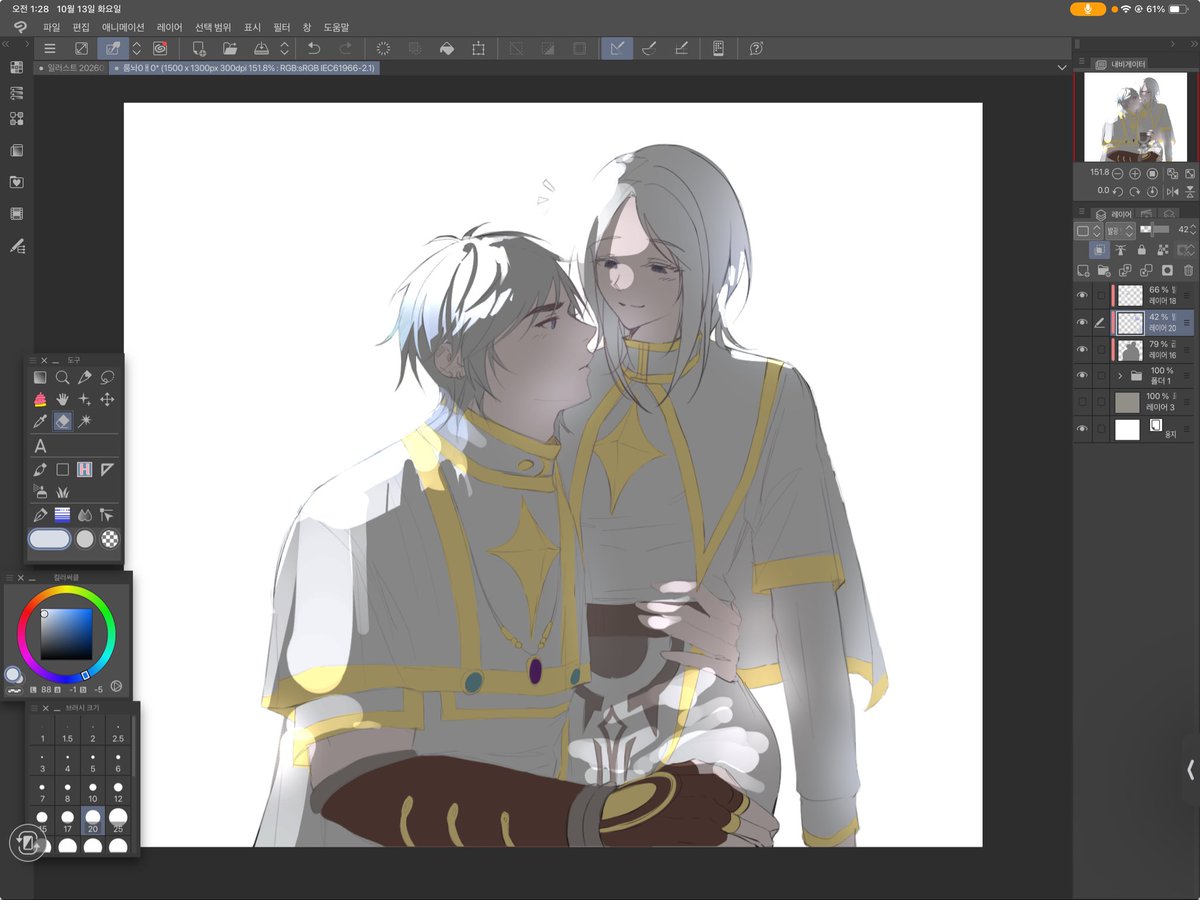Open the 파일 menu
The image size is (1200, 900).
tap(52, 27)
